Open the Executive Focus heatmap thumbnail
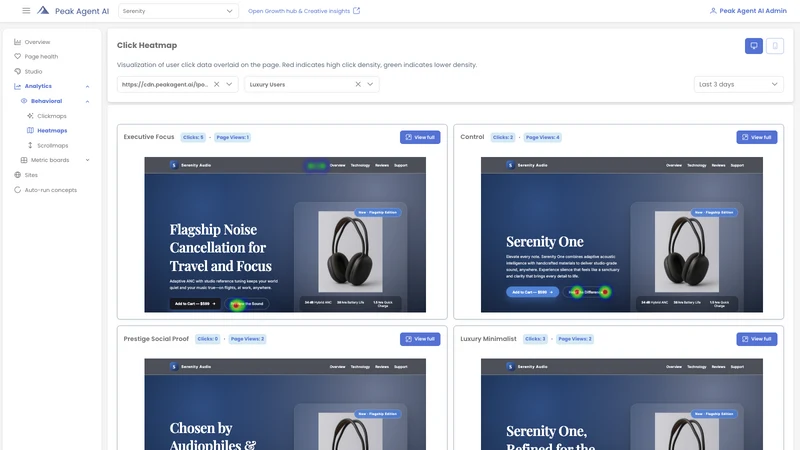The width and height of the screenshot is (800, 450). (285, 235)
